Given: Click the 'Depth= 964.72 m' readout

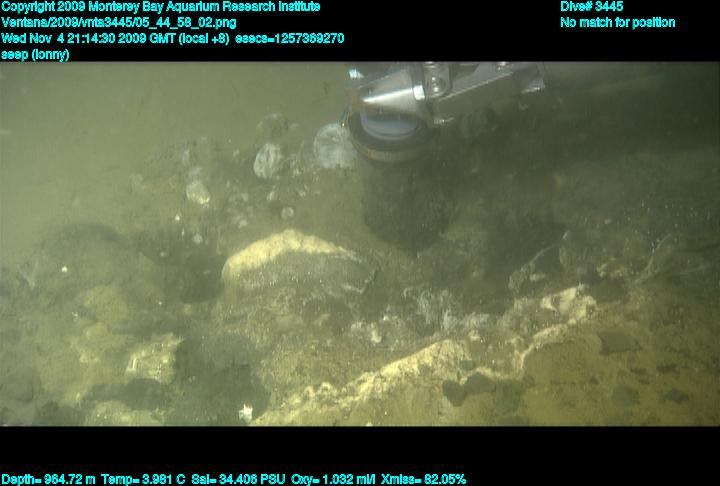Looking at the screenshot, I should 48,479.
